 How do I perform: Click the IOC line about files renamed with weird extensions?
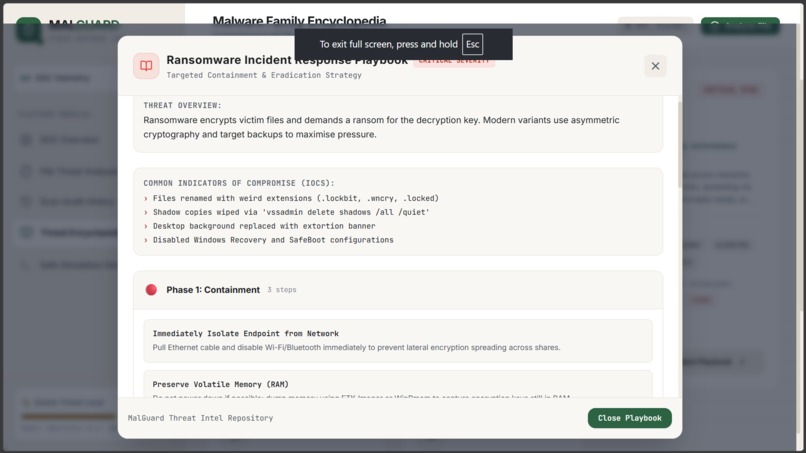pyautogui.click(x=296, y=198)
